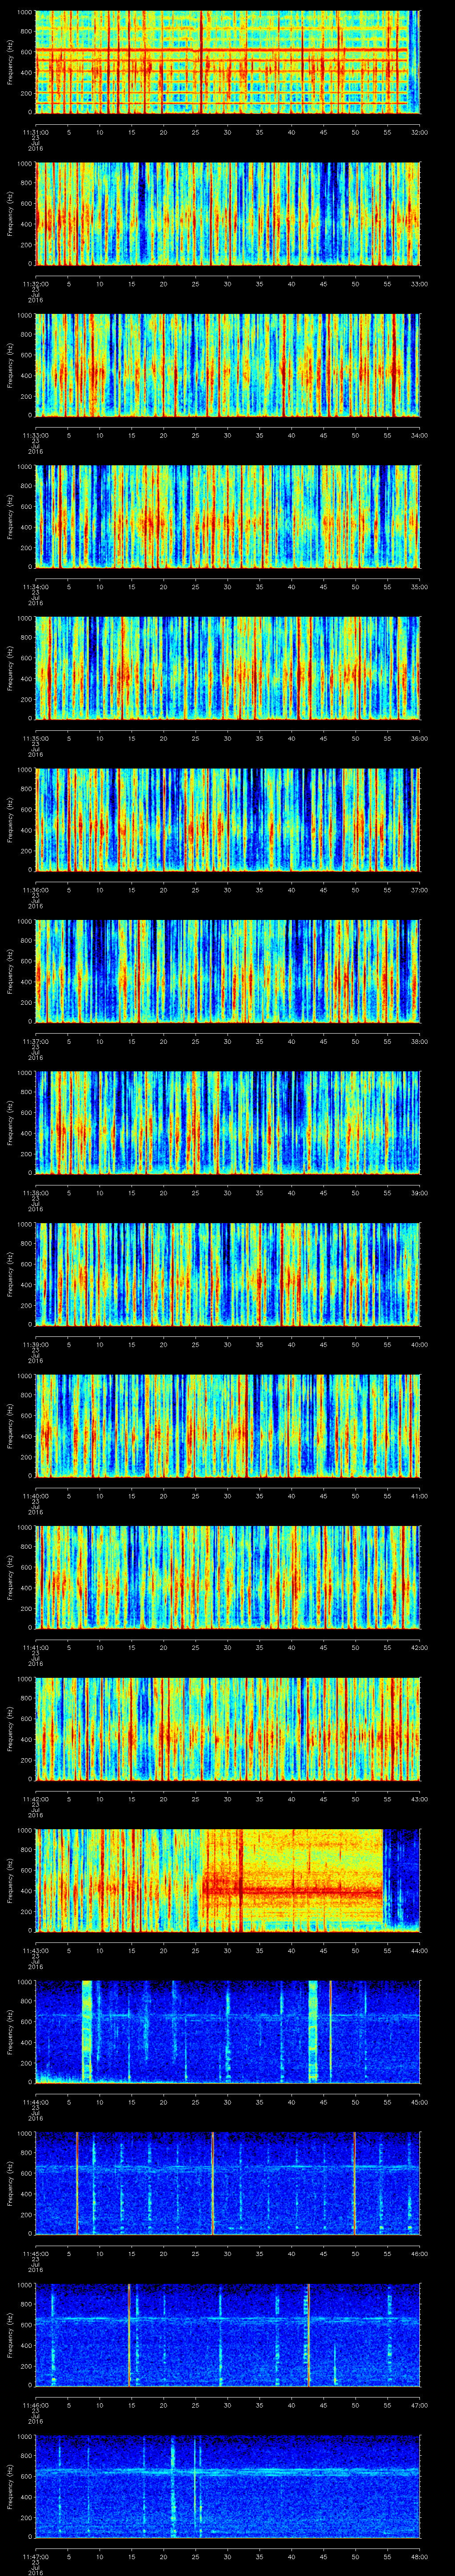Select the '32:00' end time label
Screen dimensions: 455x2576
tap(420, 132)
